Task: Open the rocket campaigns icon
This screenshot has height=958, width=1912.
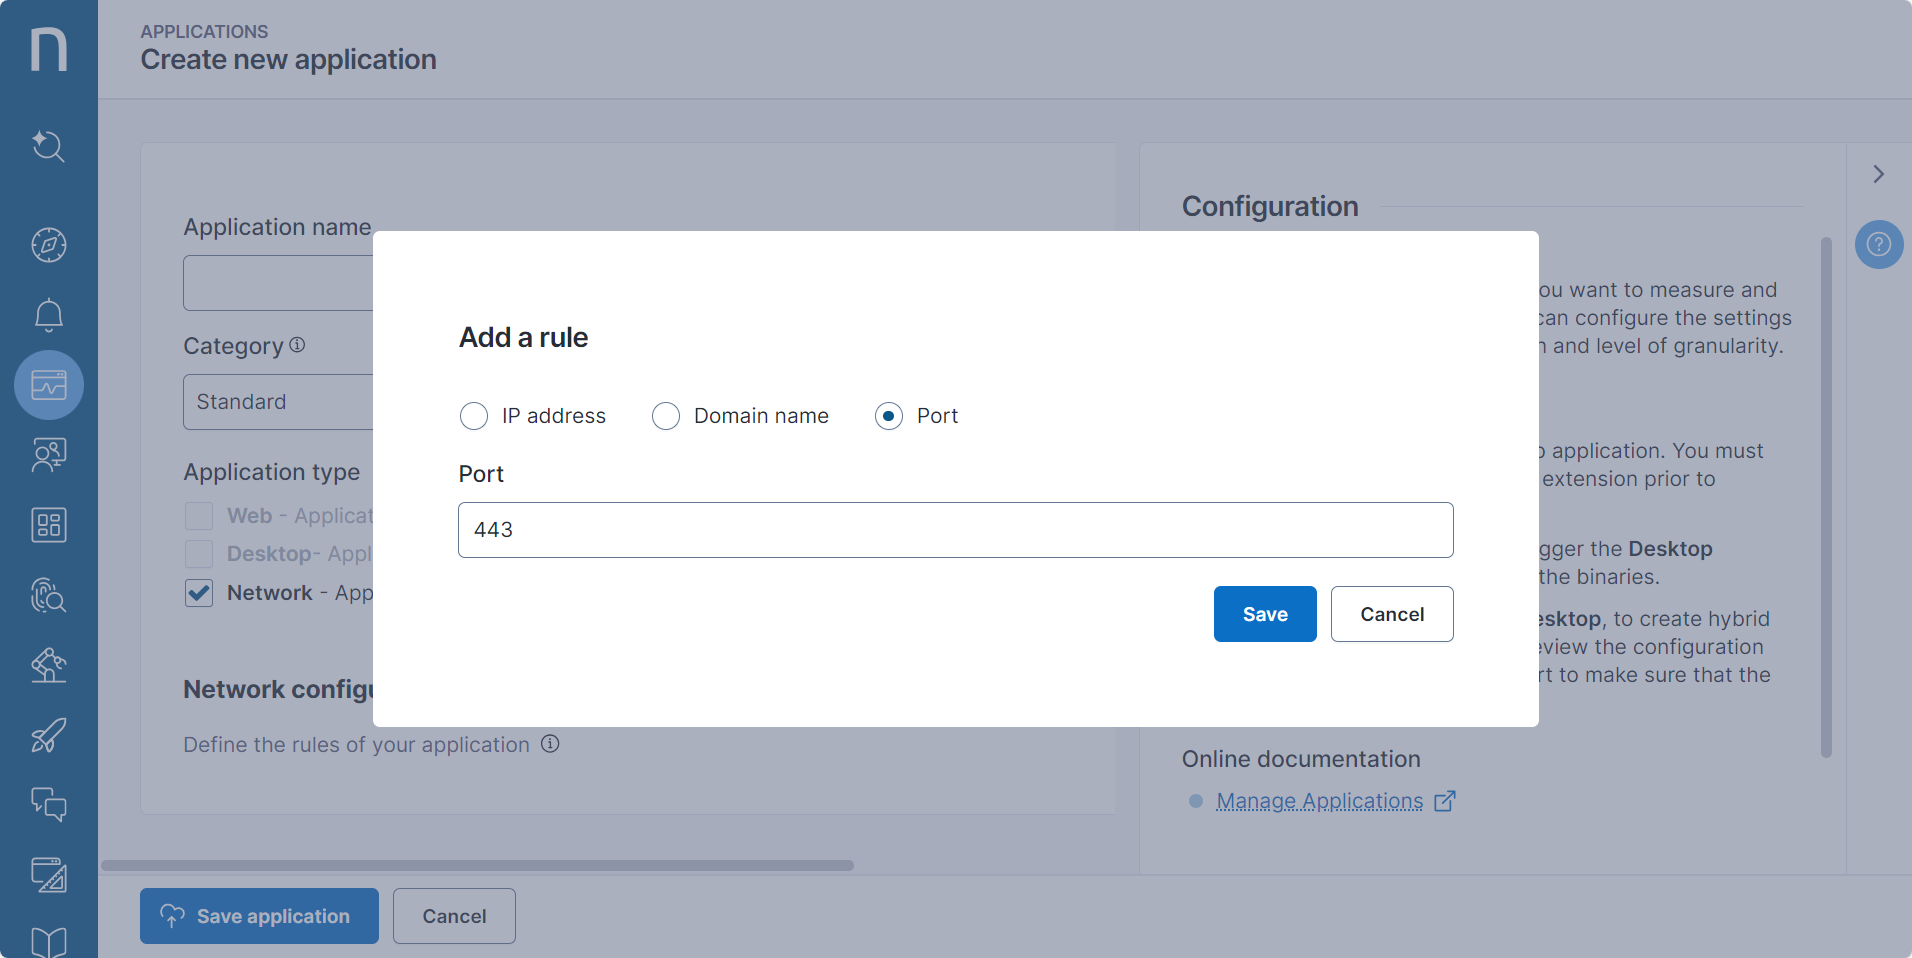Action: click(x=48, y=735)
